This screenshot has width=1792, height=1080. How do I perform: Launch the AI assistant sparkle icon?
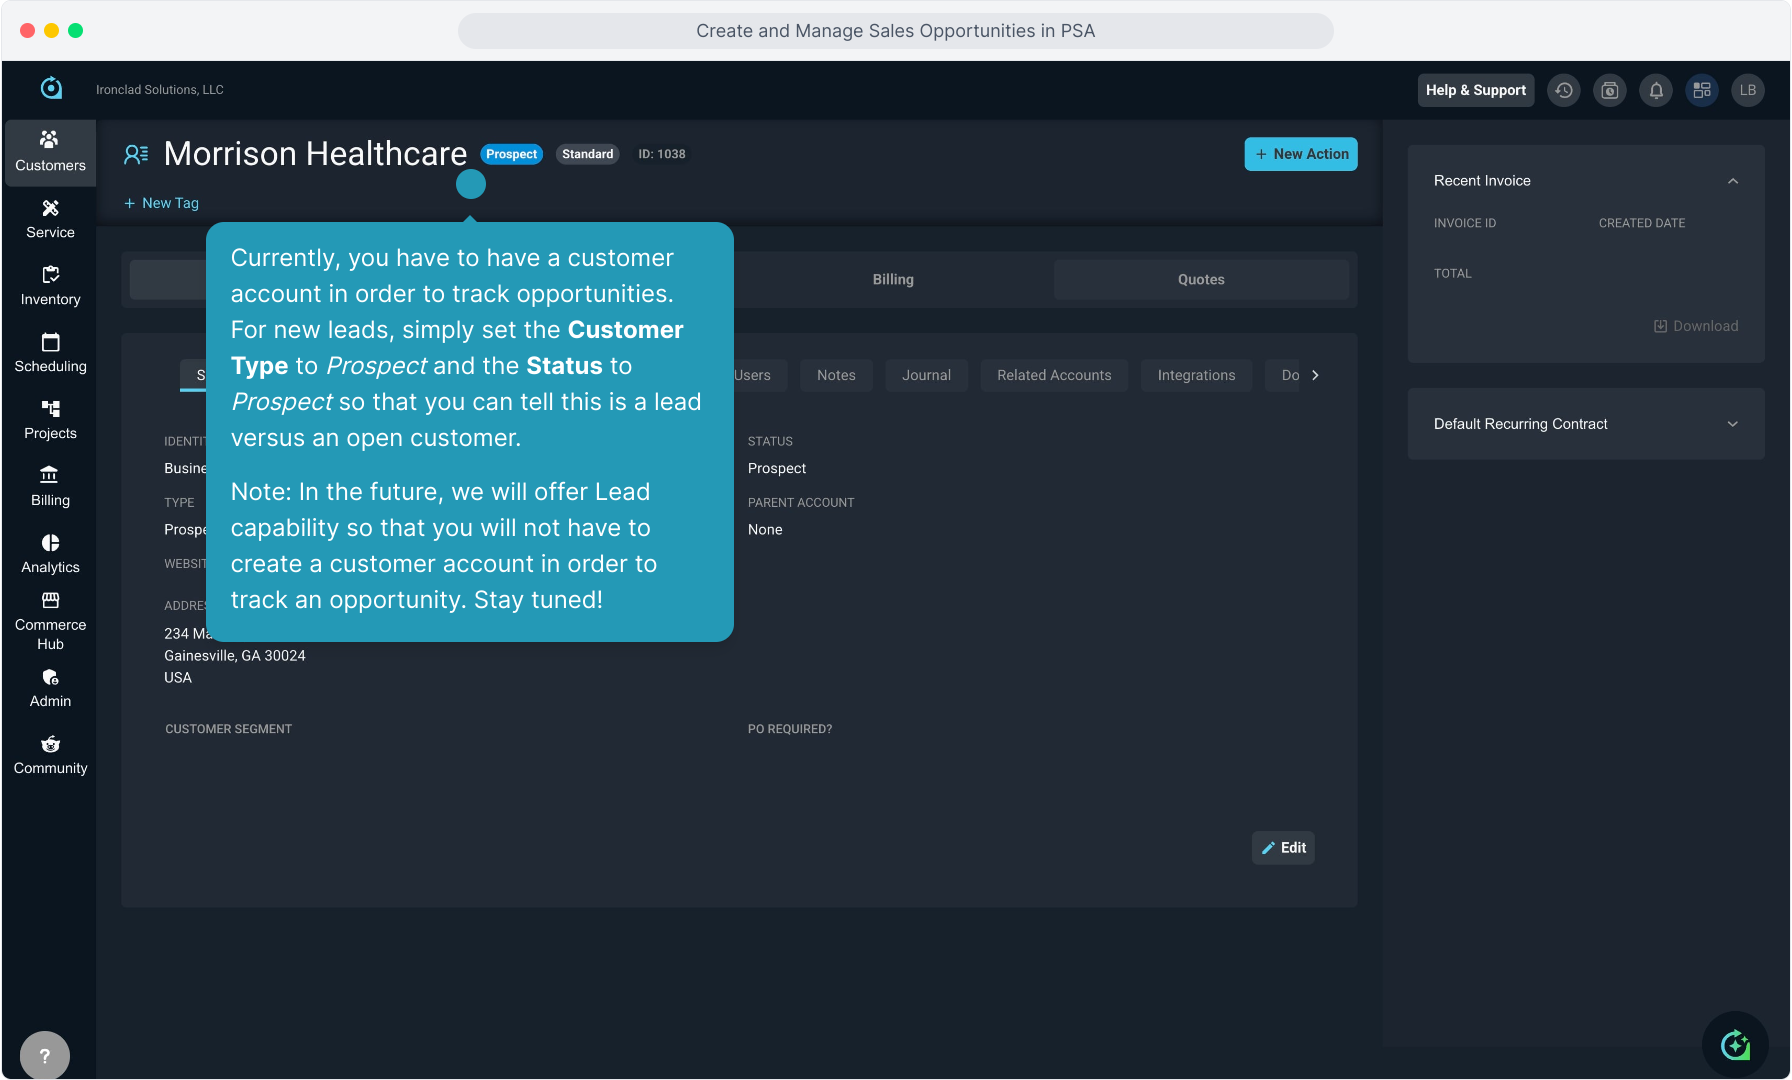pyautogui.click(x=1735, y=1045)
